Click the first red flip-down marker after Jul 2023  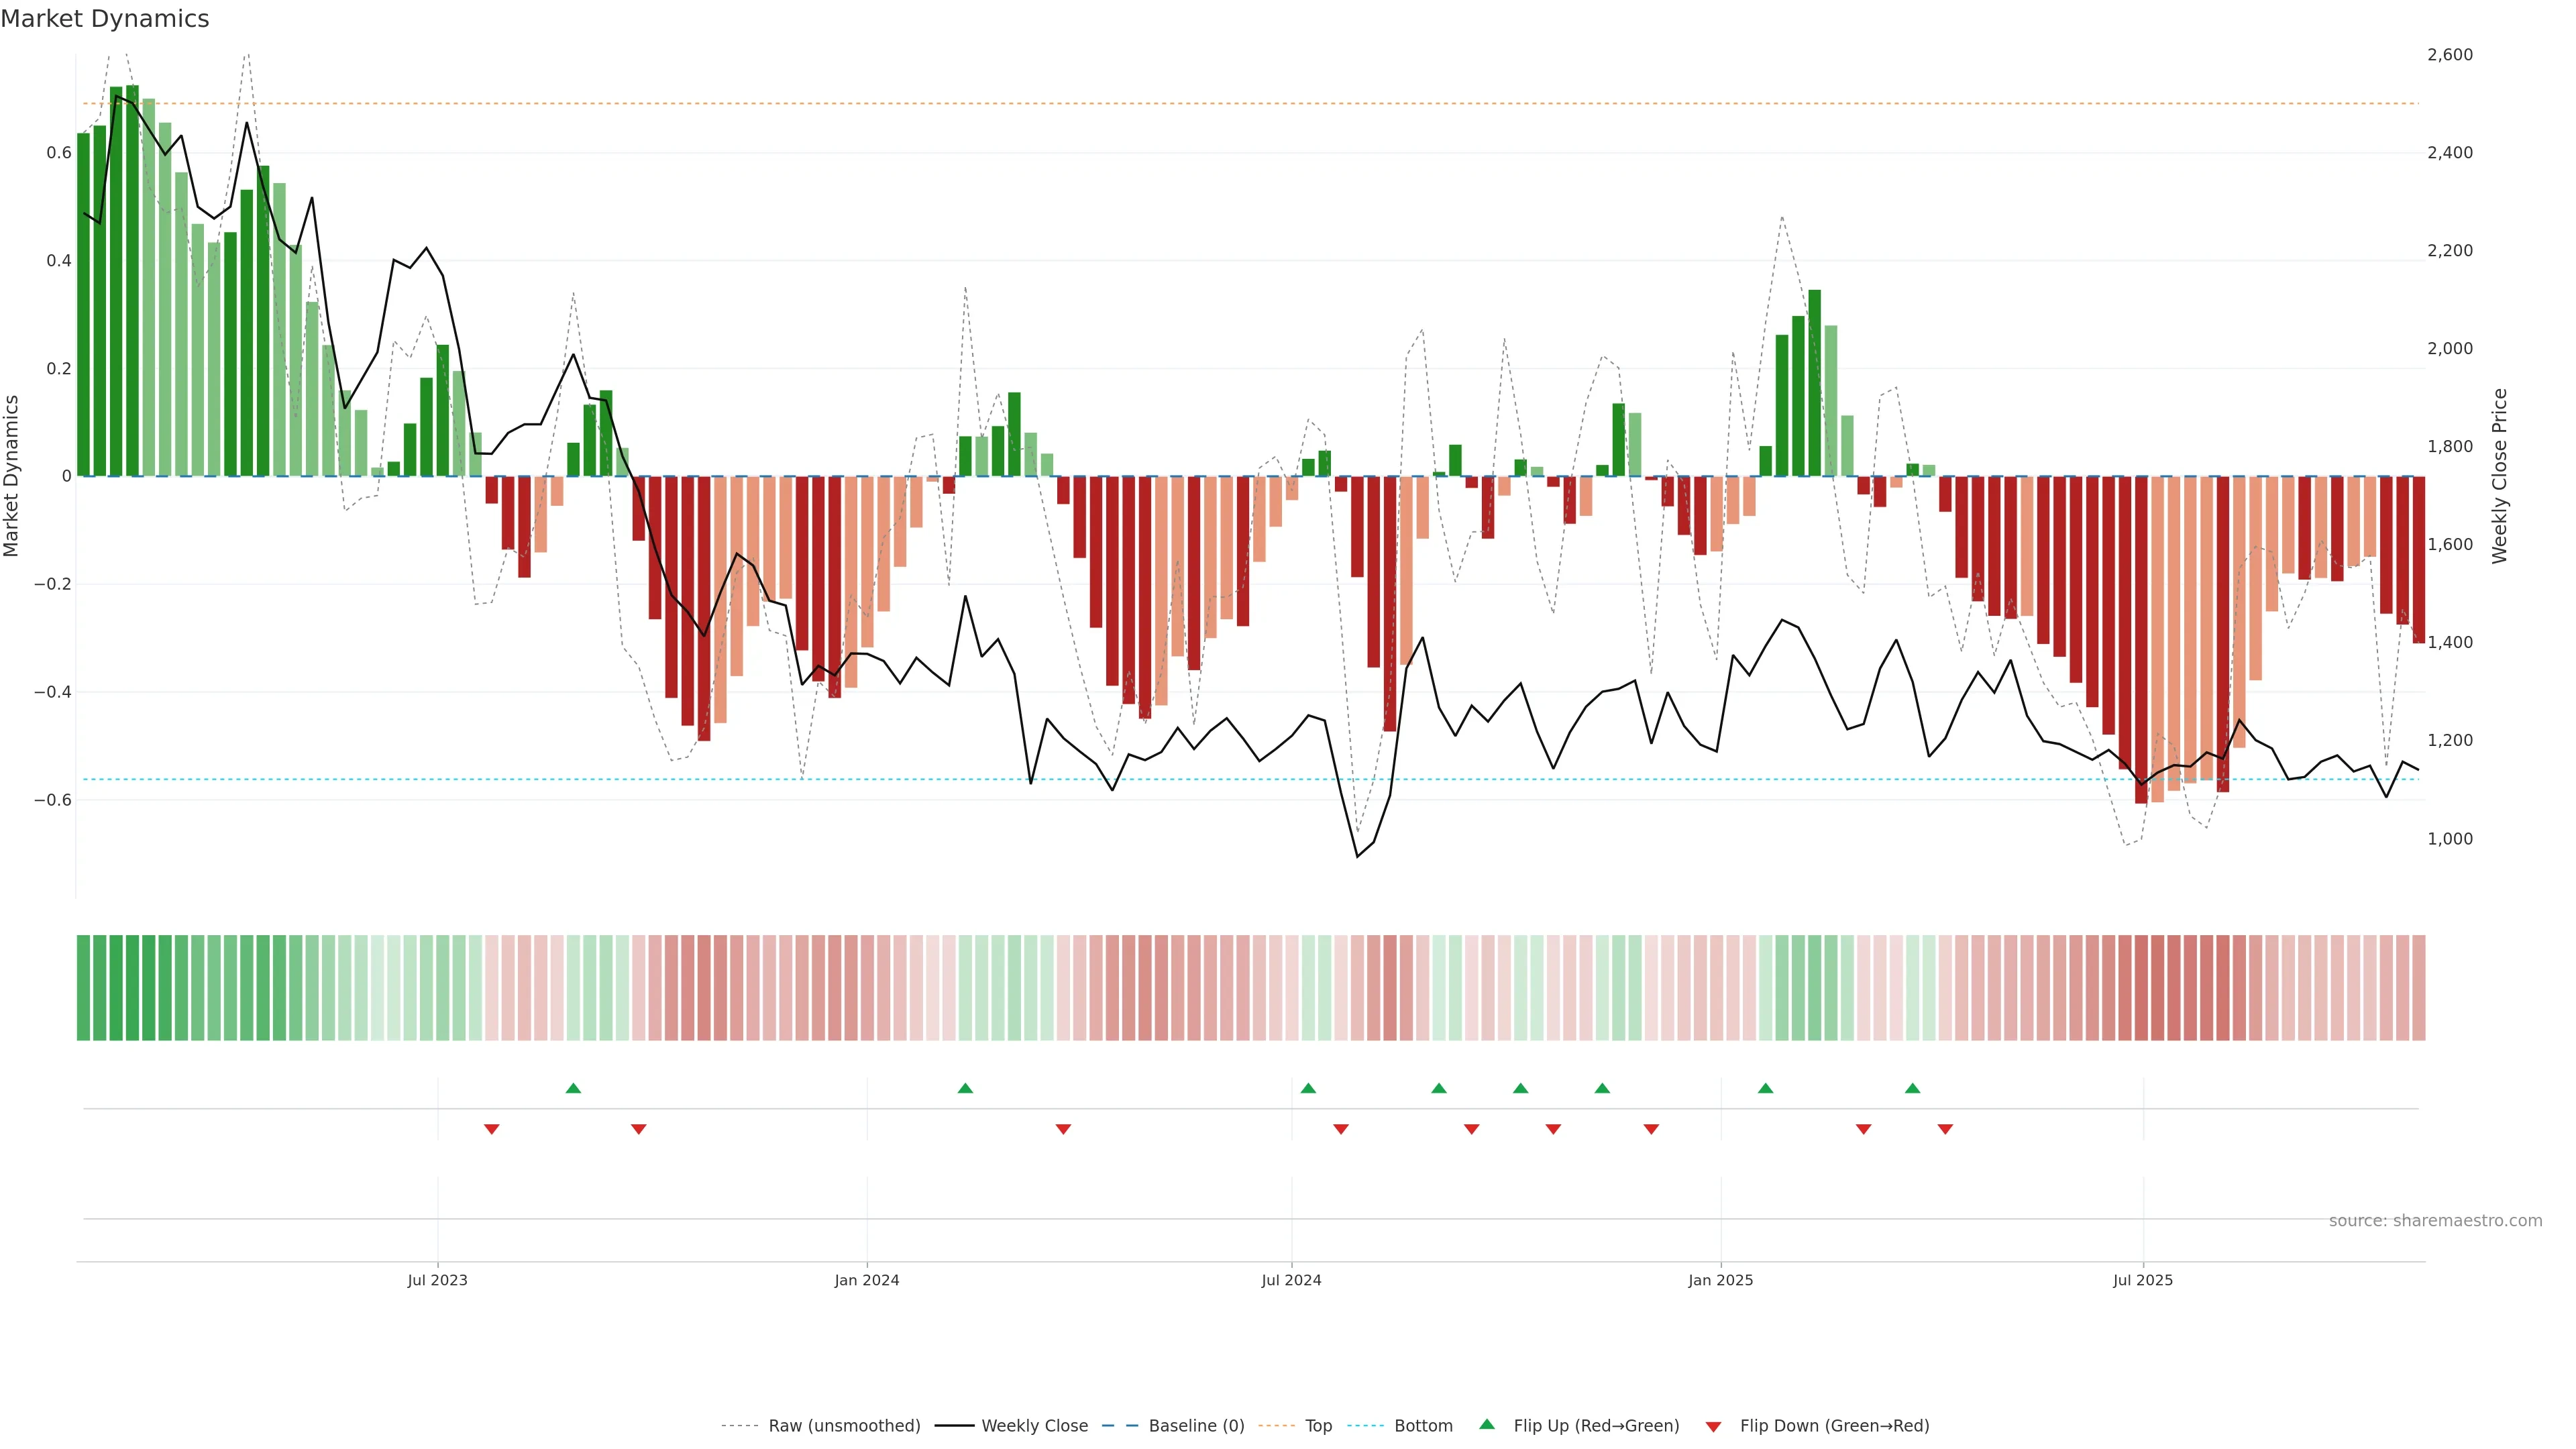tap(491, 1129)
